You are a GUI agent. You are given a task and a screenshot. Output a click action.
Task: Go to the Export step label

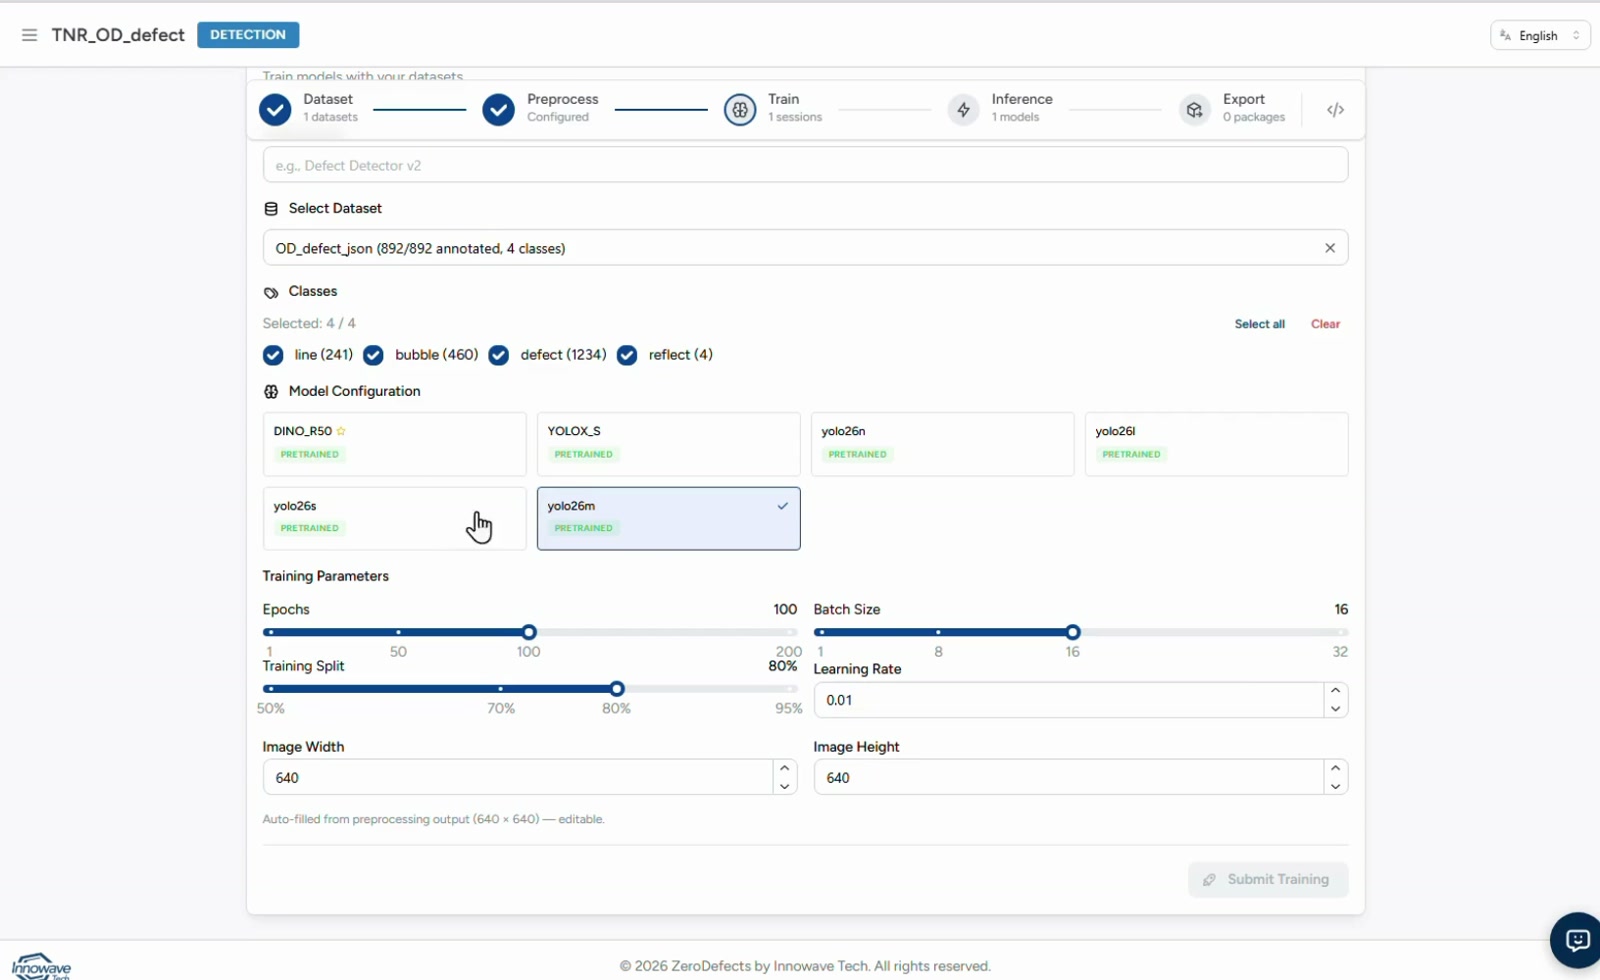point(1244,99)
